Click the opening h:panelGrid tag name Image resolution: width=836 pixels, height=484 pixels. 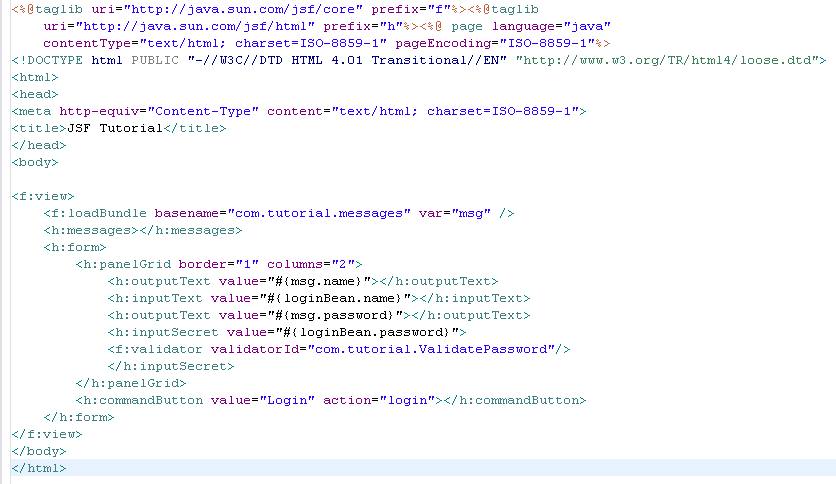127,265
